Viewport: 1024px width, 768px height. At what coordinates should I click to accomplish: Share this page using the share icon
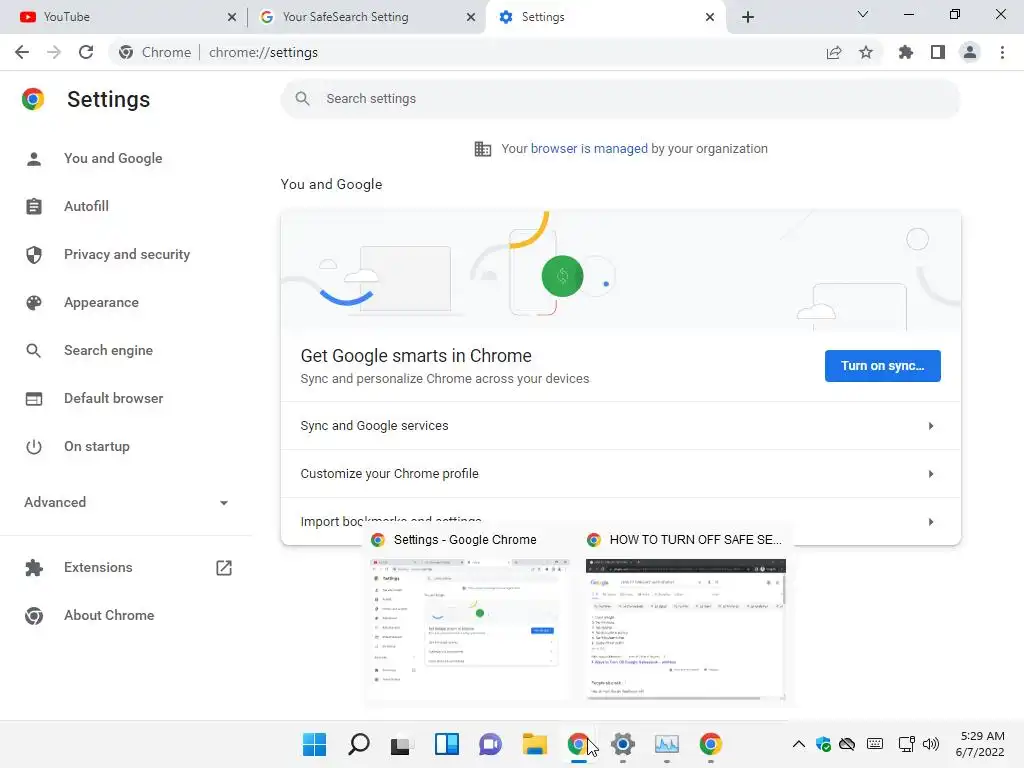tap(834, 52)
